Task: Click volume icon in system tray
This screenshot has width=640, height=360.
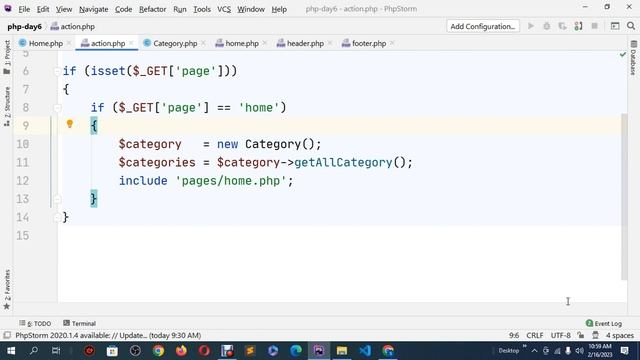Action: pyautogui.click(x=579, y=351)
